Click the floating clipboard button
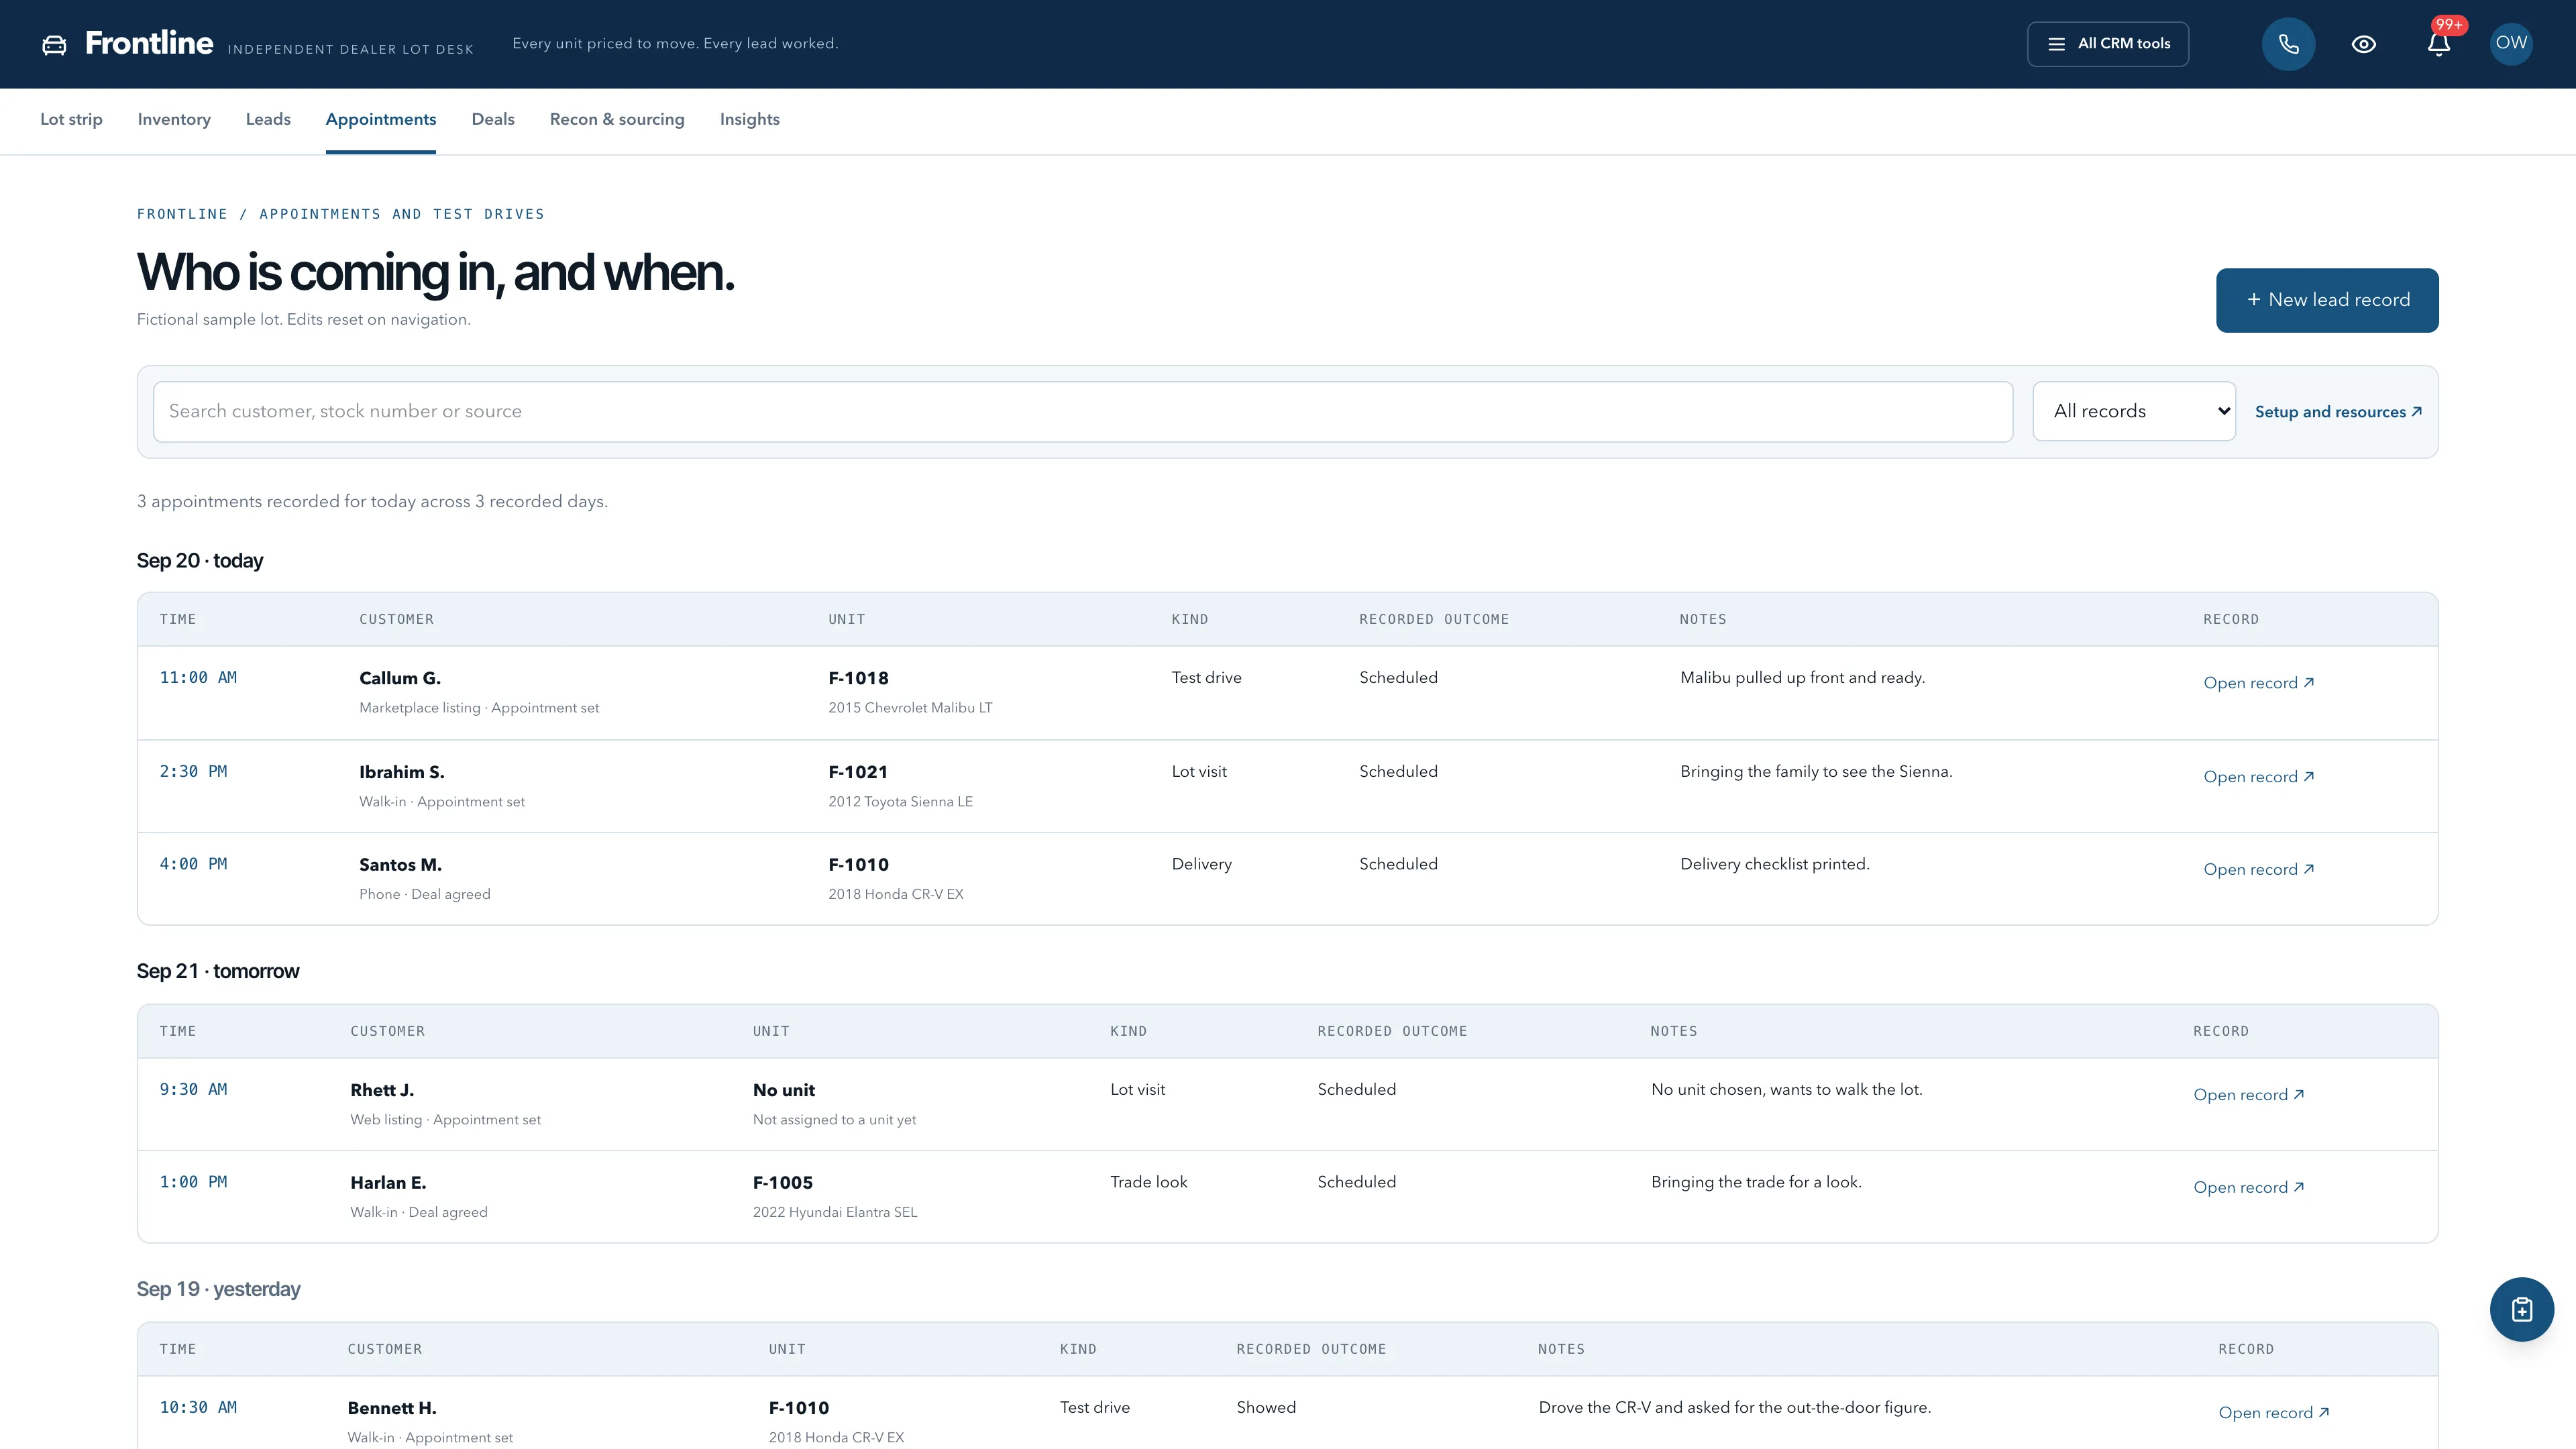This screenshot has height=1449, width=2576. (2521, 1309)
